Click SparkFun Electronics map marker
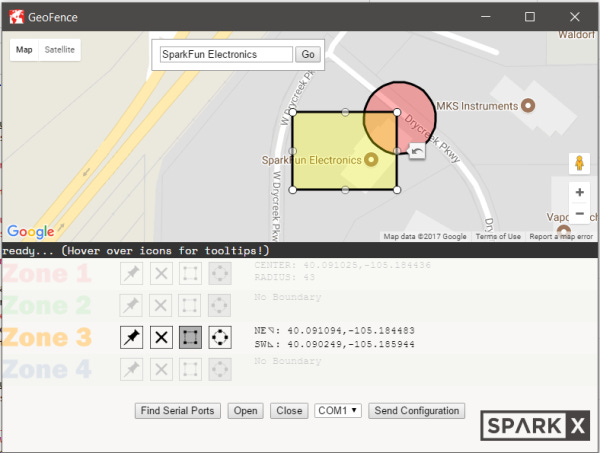This screenshot has height=453, width=600. [371, 160]
